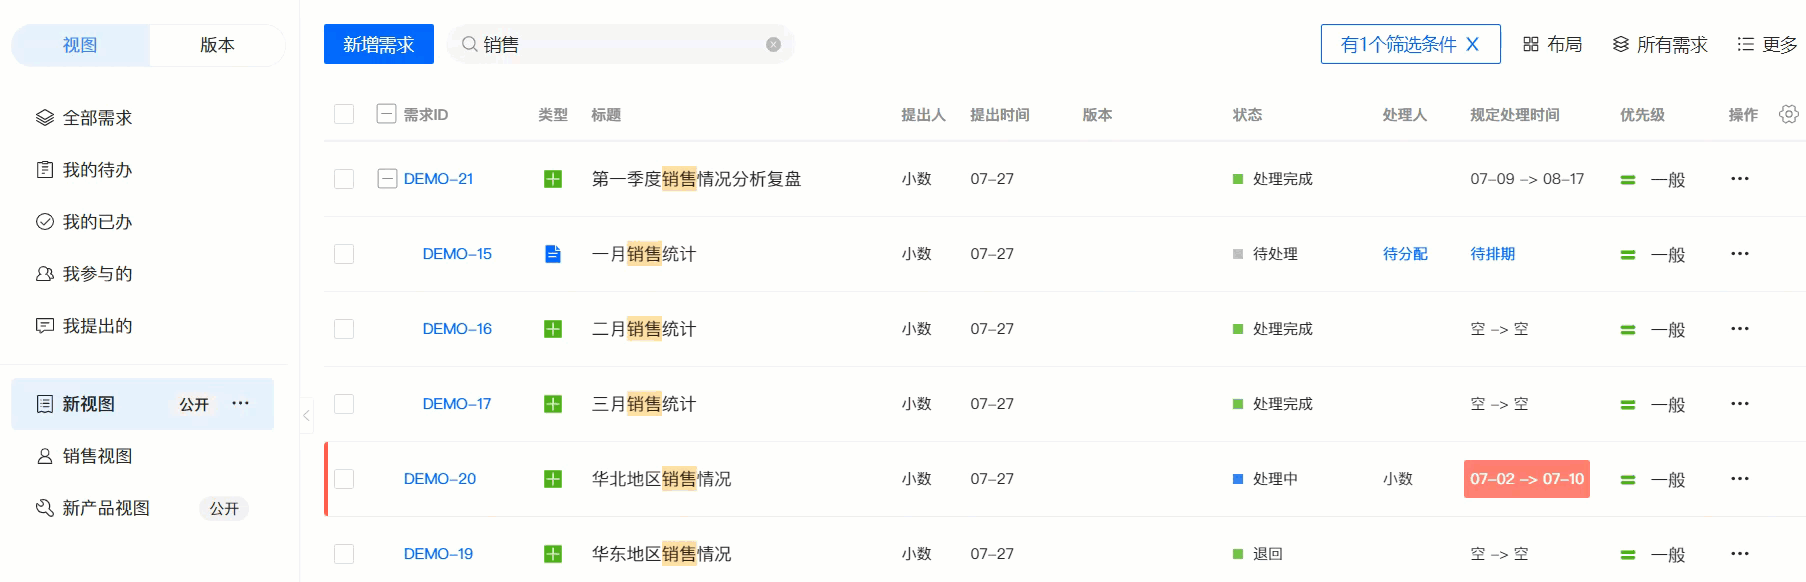Screen dimensions: 1806x582
Task: Click the more-options dots for DEMO-21
Action: click(x=1740, y=179)
